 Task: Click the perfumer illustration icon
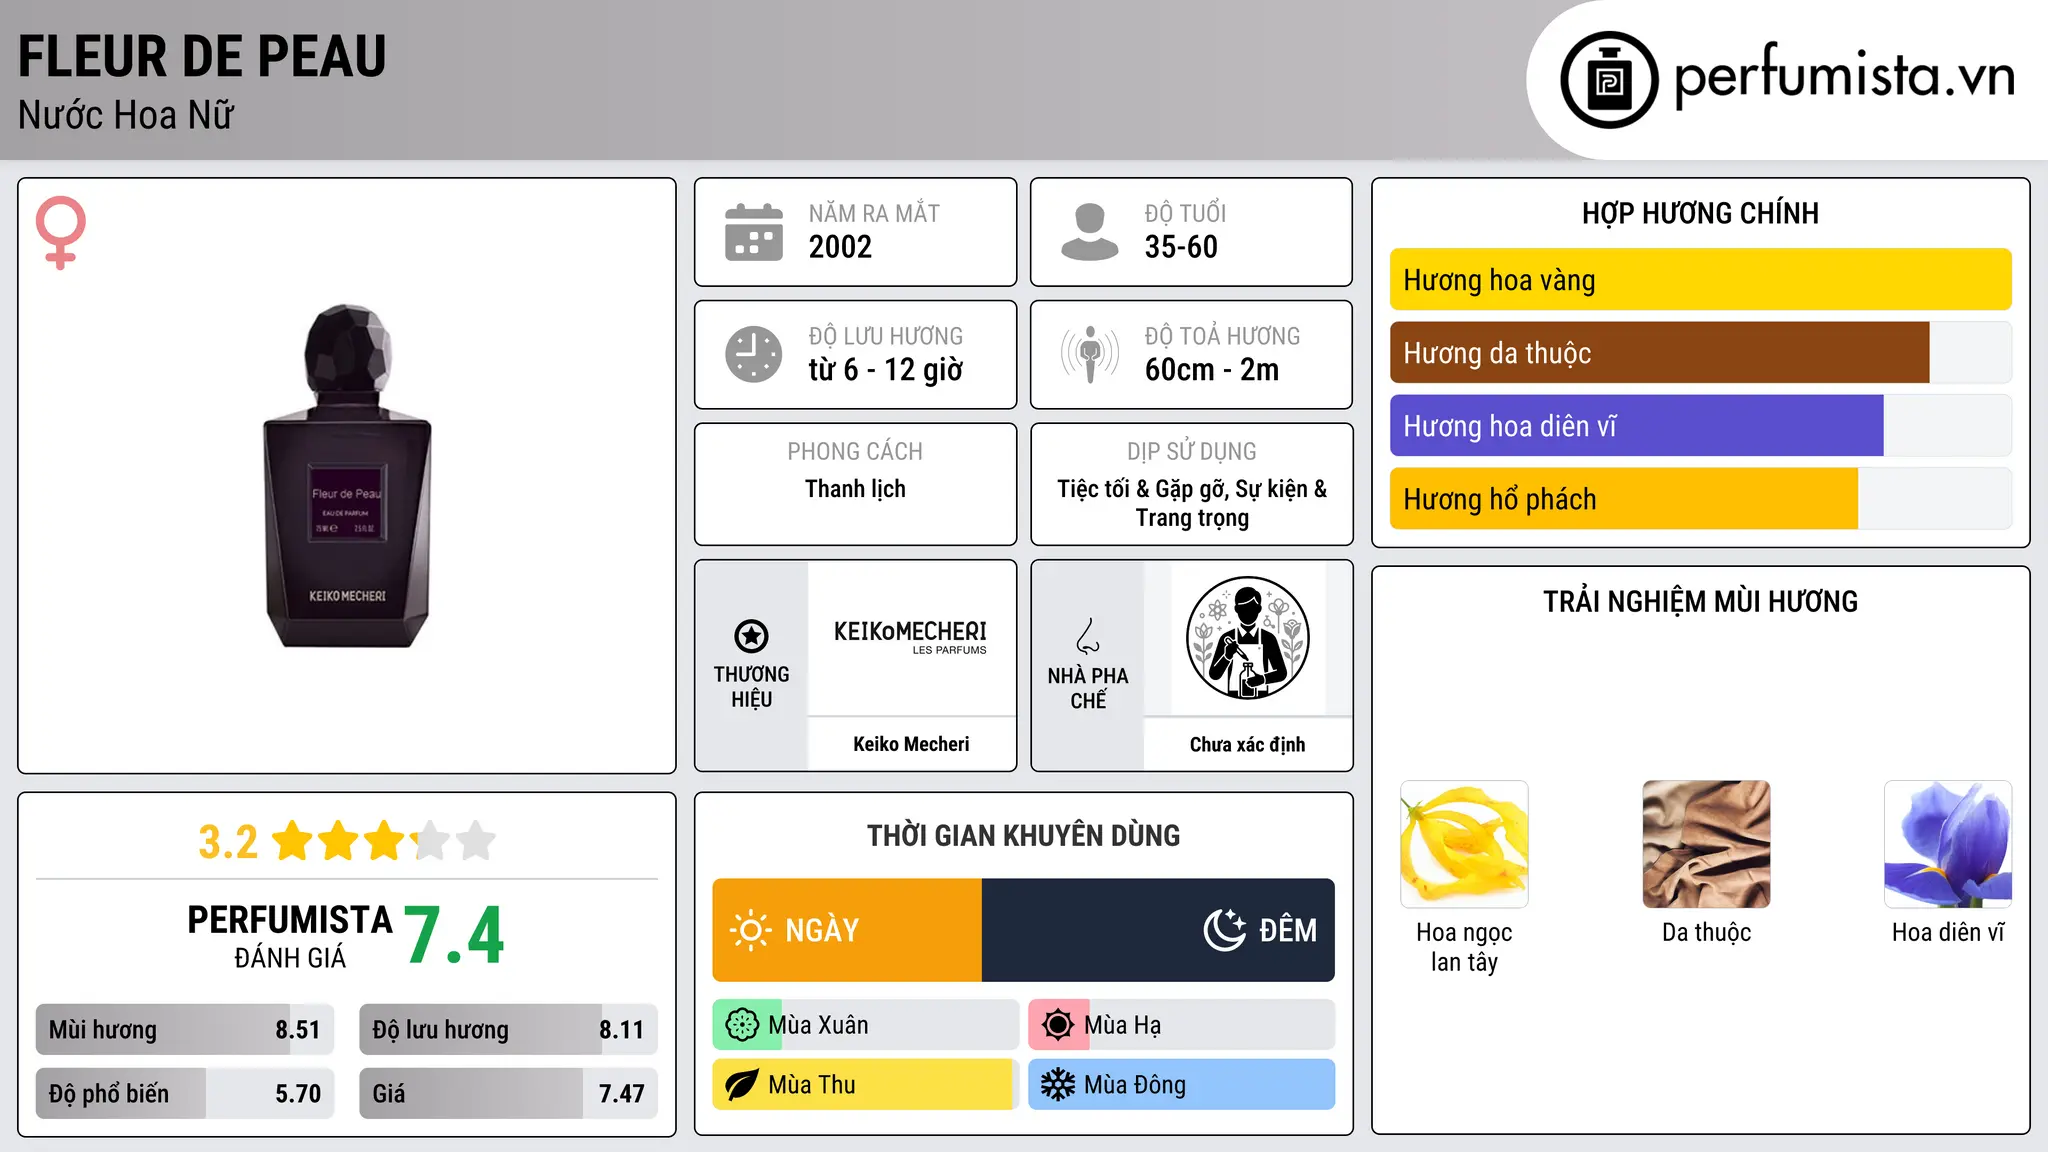[1247, 638]
